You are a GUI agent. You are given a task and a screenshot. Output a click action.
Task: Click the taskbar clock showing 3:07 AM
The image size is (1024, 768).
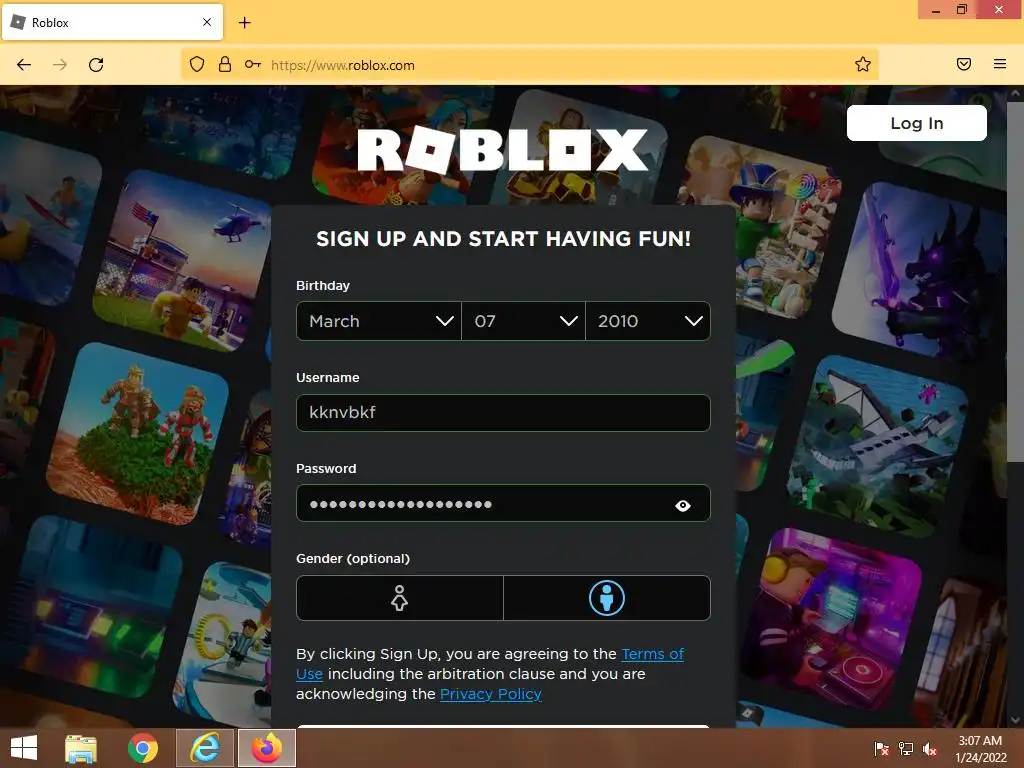pos(980,748)
